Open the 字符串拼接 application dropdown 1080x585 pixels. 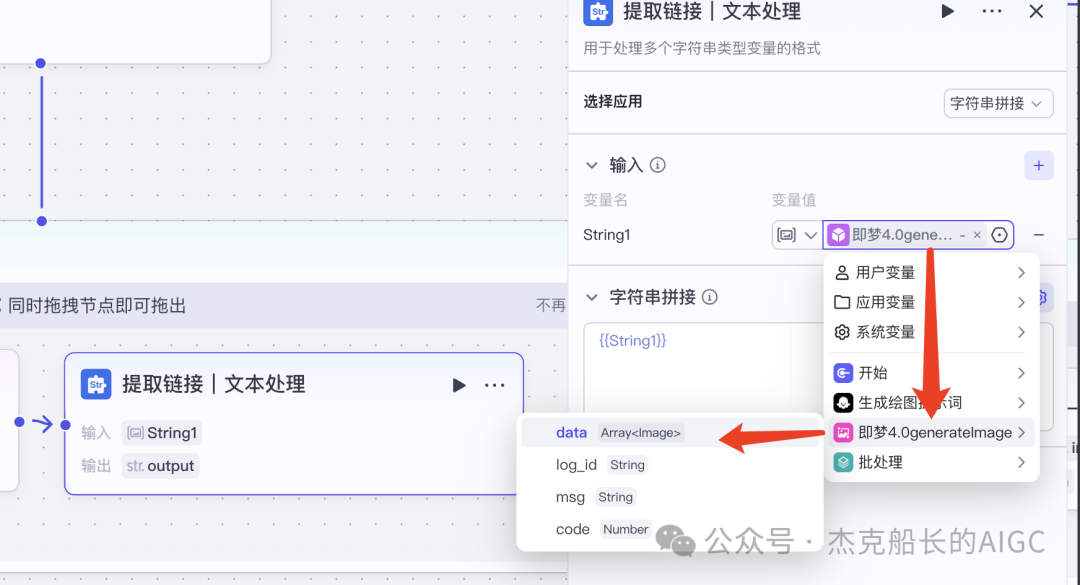click(x=998, y=103)
